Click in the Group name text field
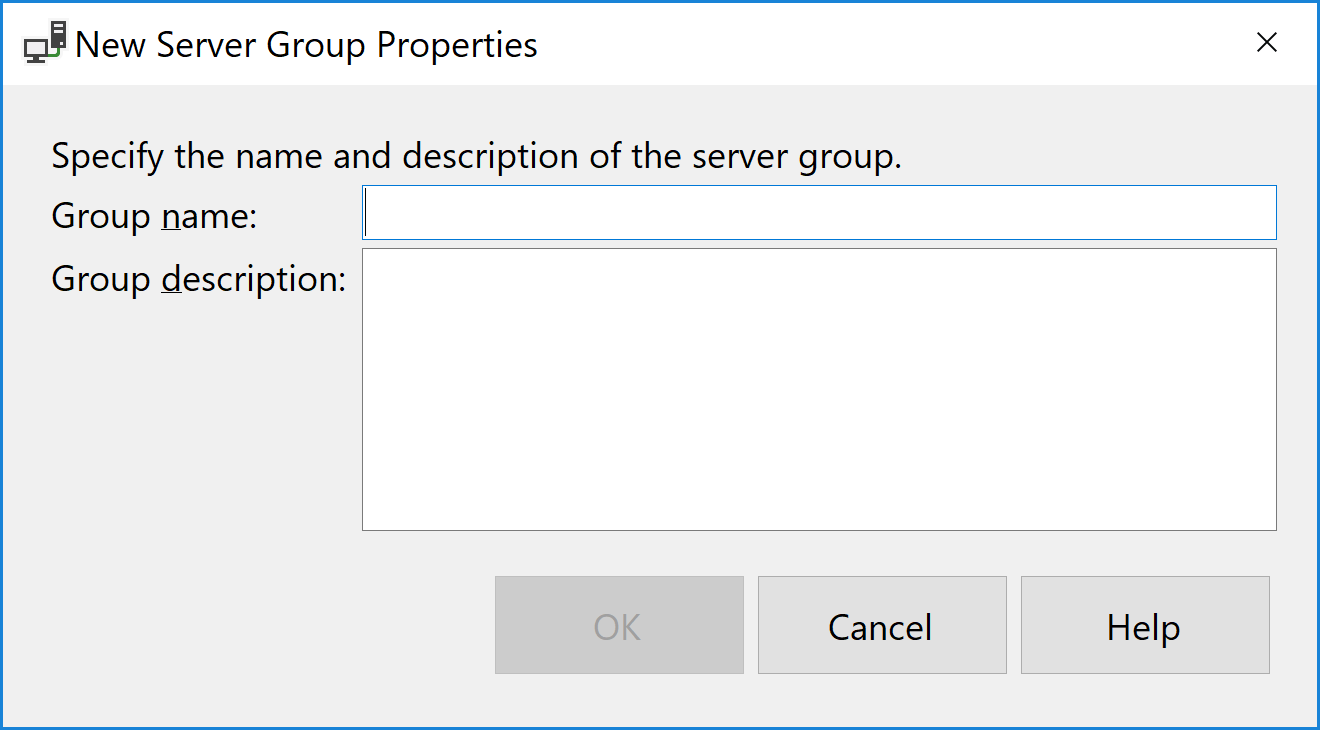This screenshot has height=730, width=1320. tap(819, 213)
